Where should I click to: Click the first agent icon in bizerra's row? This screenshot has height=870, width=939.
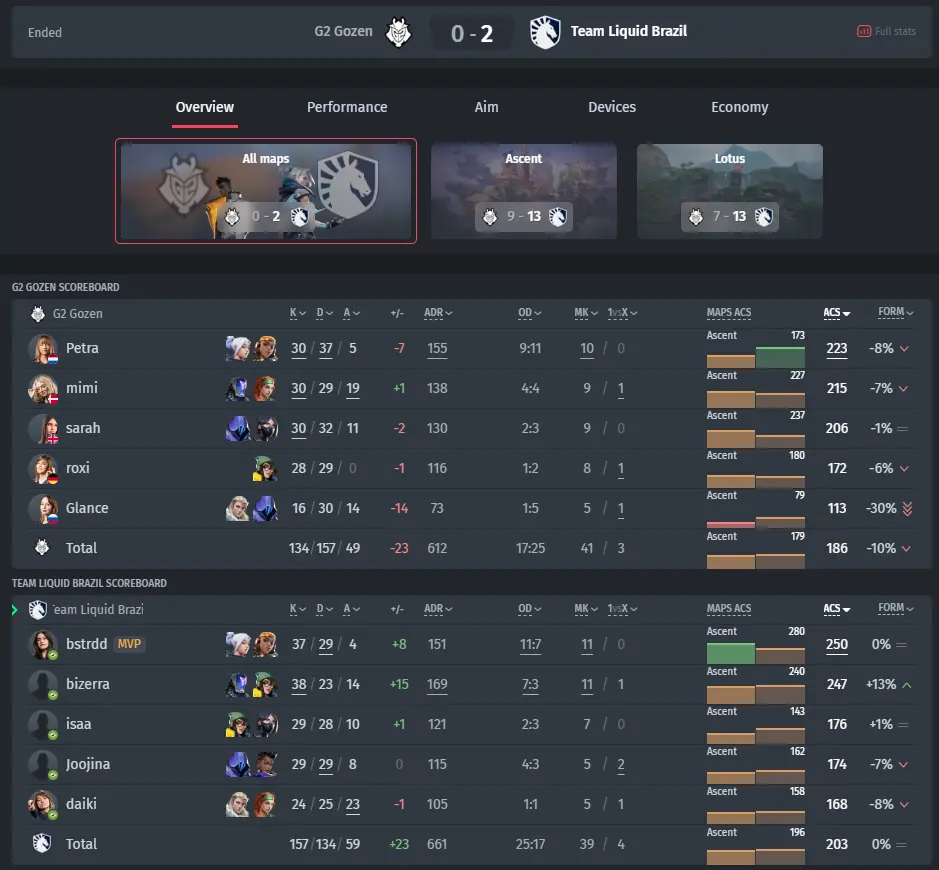238,684
